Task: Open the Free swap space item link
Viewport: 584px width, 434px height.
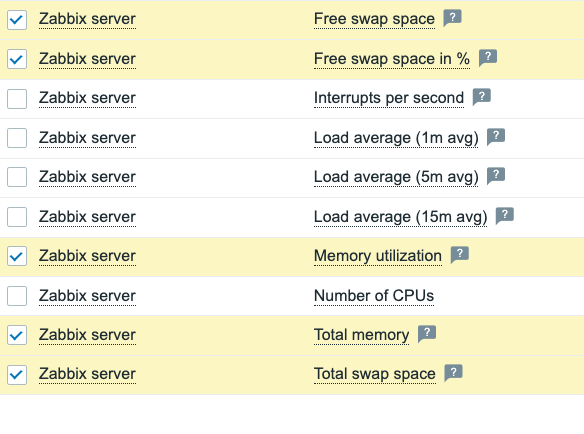Action: [x=374, y=19]
